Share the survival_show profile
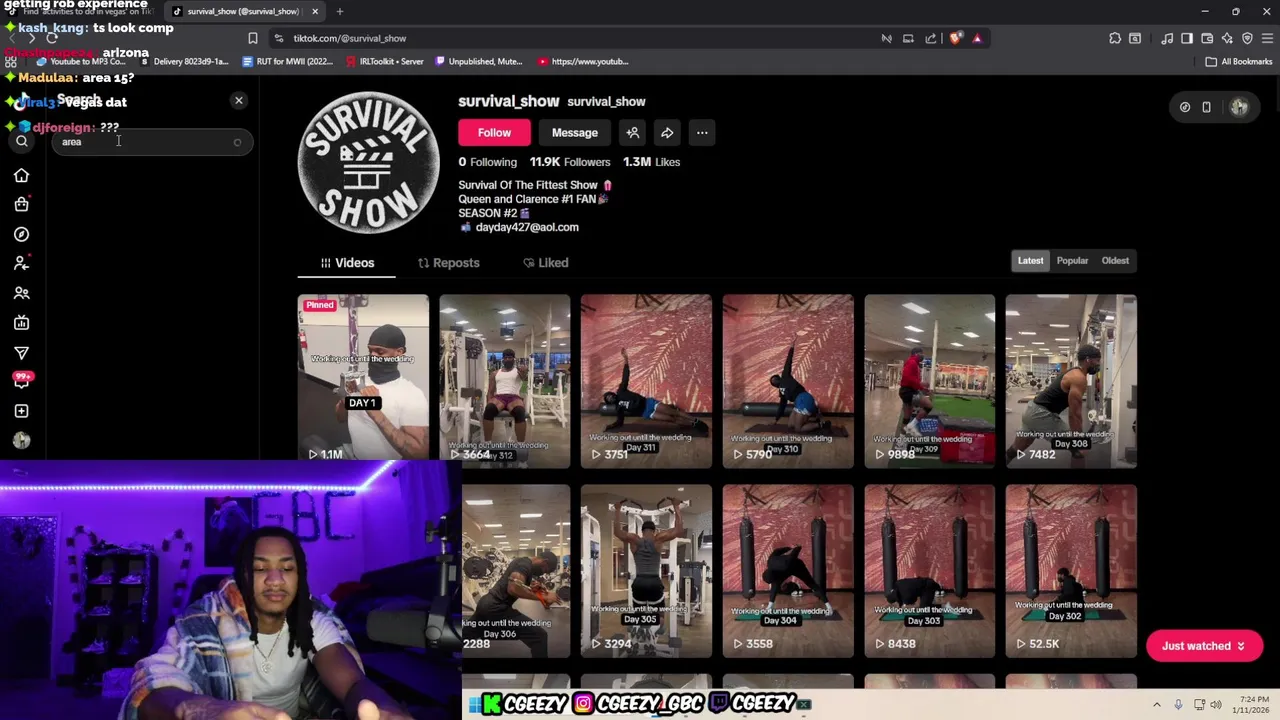This screenshot has width=1280, height=720. click(667, 132)
